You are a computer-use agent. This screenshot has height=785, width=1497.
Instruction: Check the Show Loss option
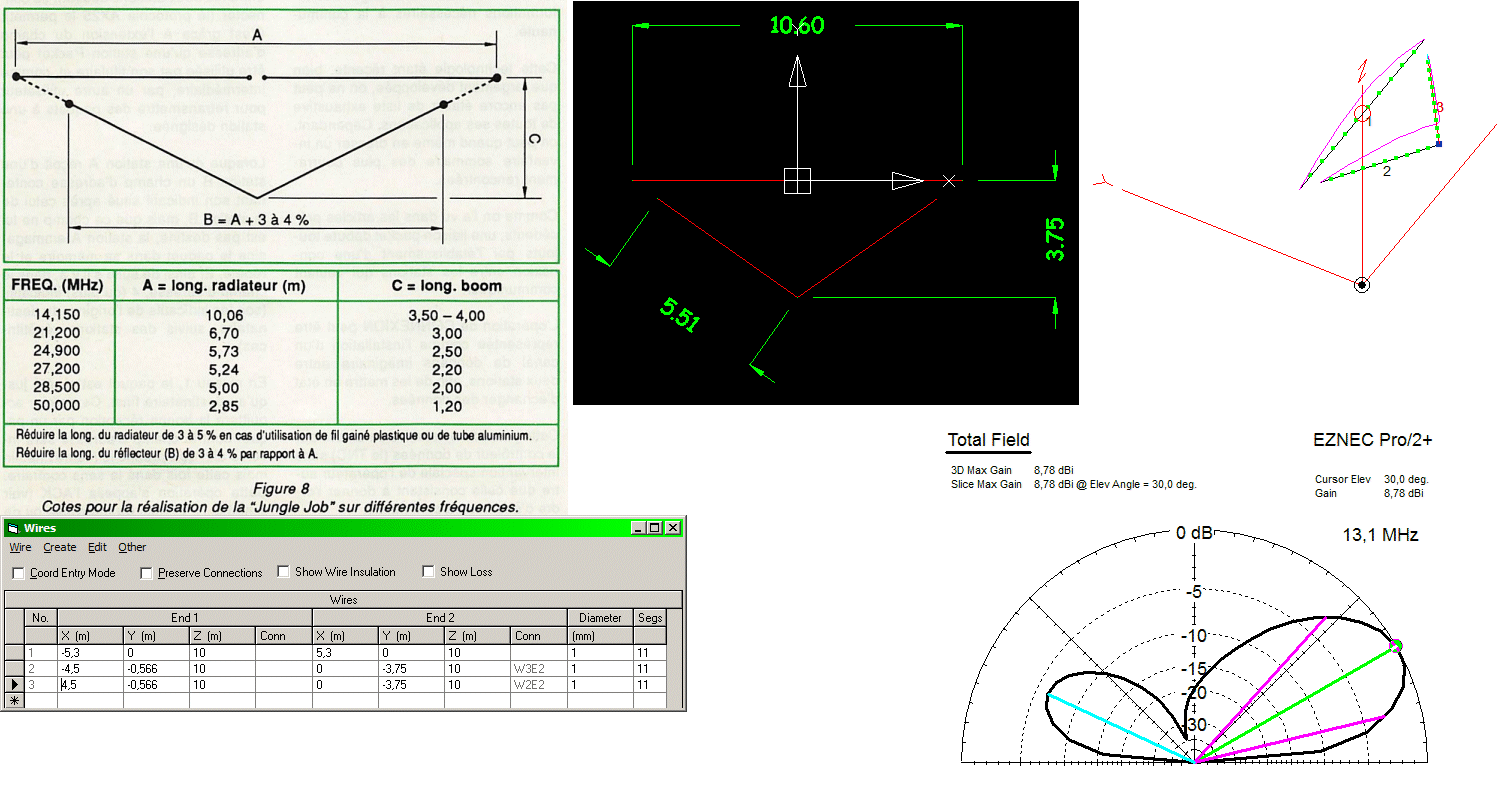[x=429, y=572]
